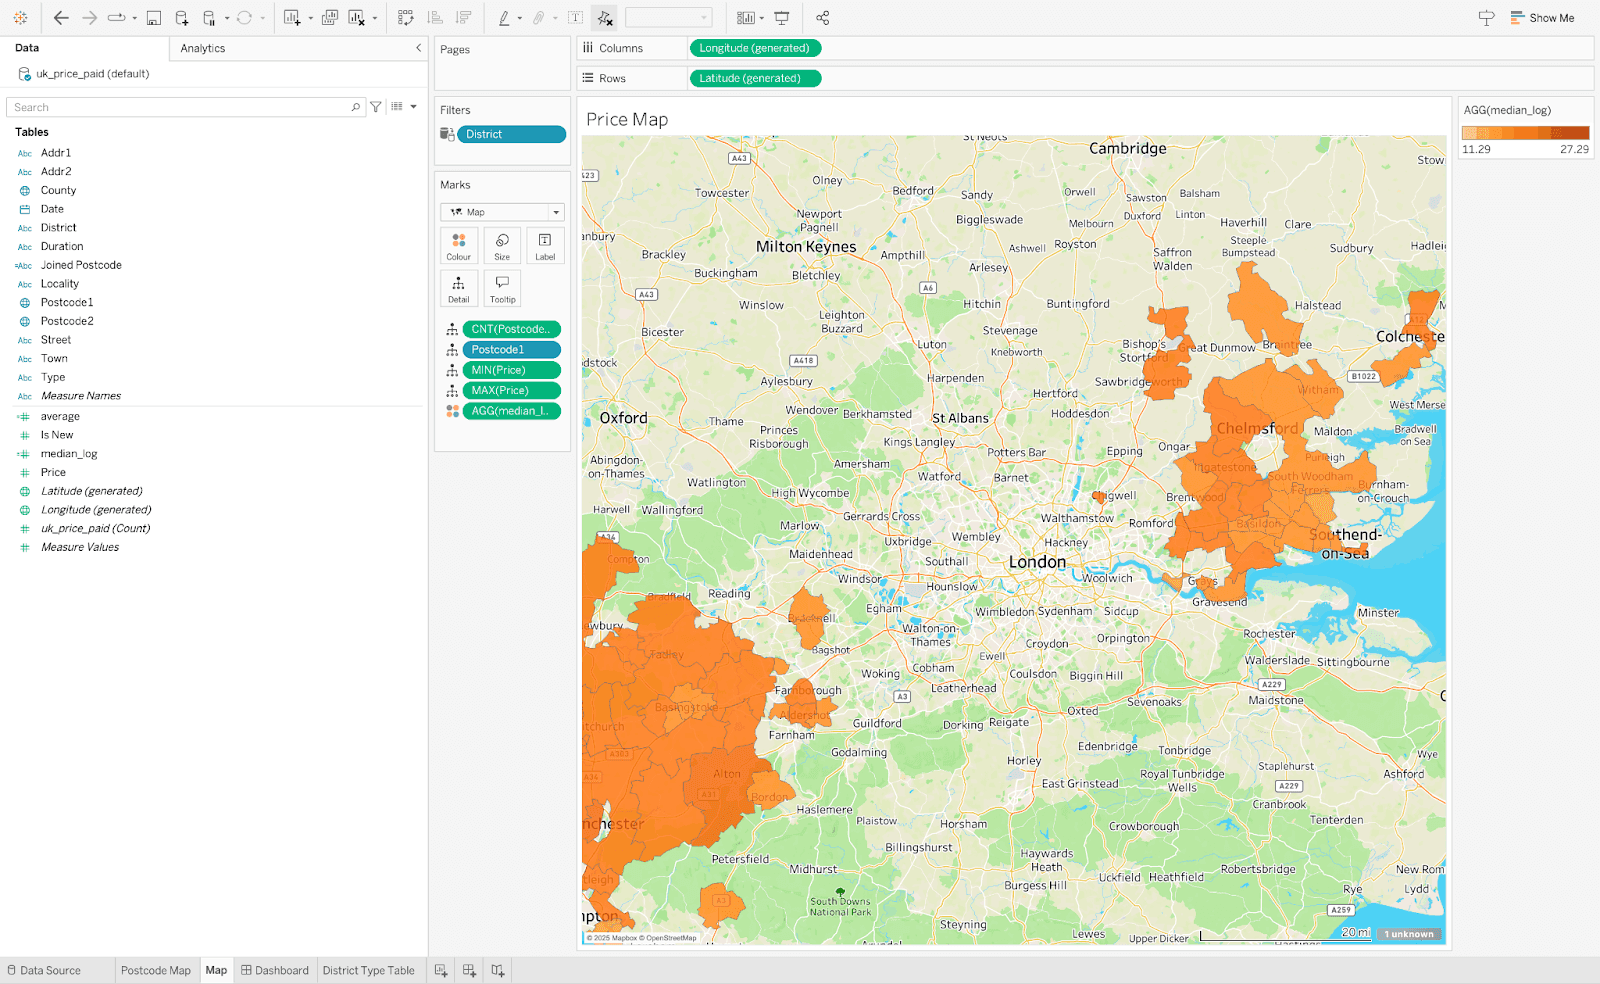This screenshot has width=1600, height=984.
Task: Open the Size marks card
Action: pyautogui.click(x=502, y=246)
